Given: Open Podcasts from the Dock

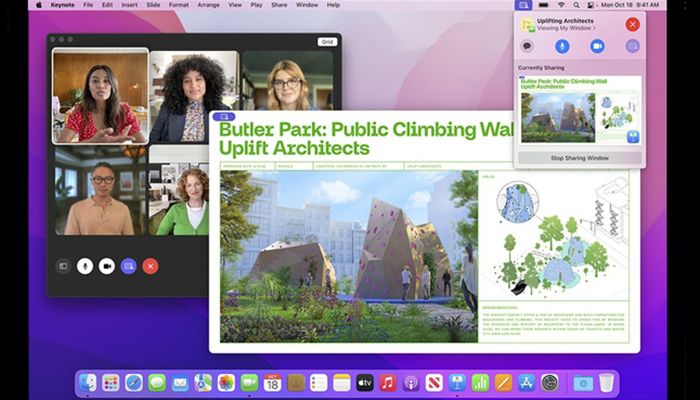Looking at the screenshot, I should tap(411, 383).
